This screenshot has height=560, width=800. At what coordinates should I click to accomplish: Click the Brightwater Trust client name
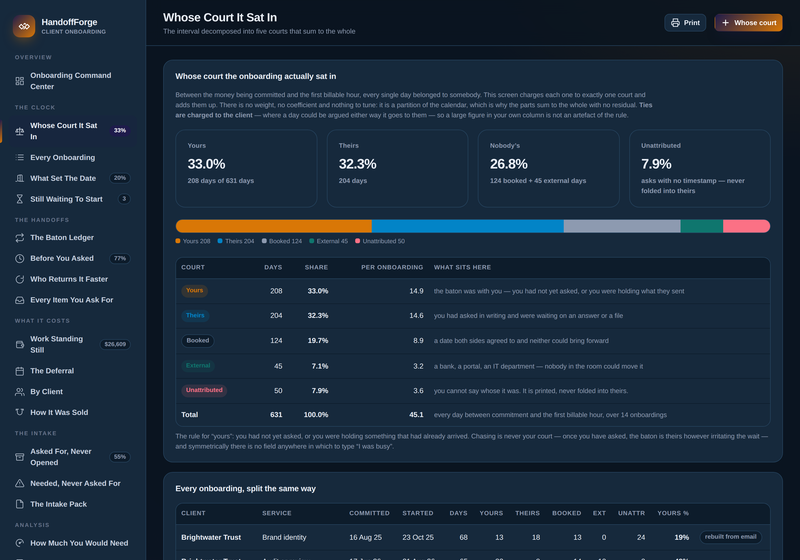point(211,538)
